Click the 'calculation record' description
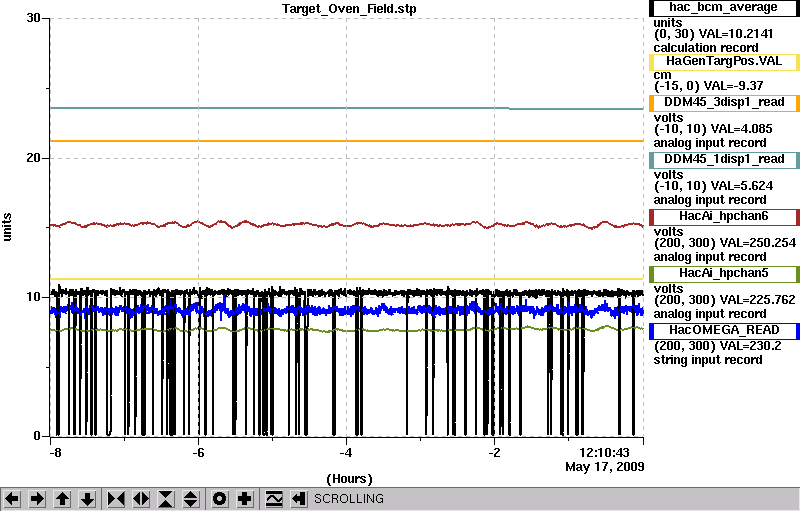The width and height of the screenshot is (800, 511). (x=706, y=48)
